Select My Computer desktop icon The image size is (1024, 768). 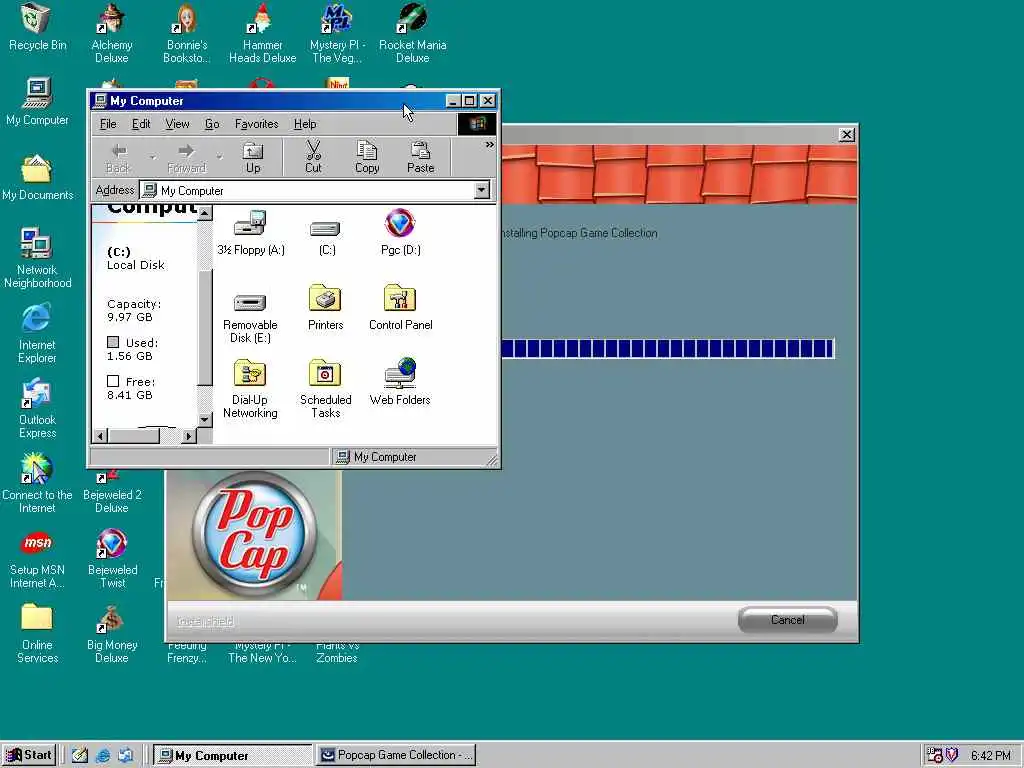(37, 102)
